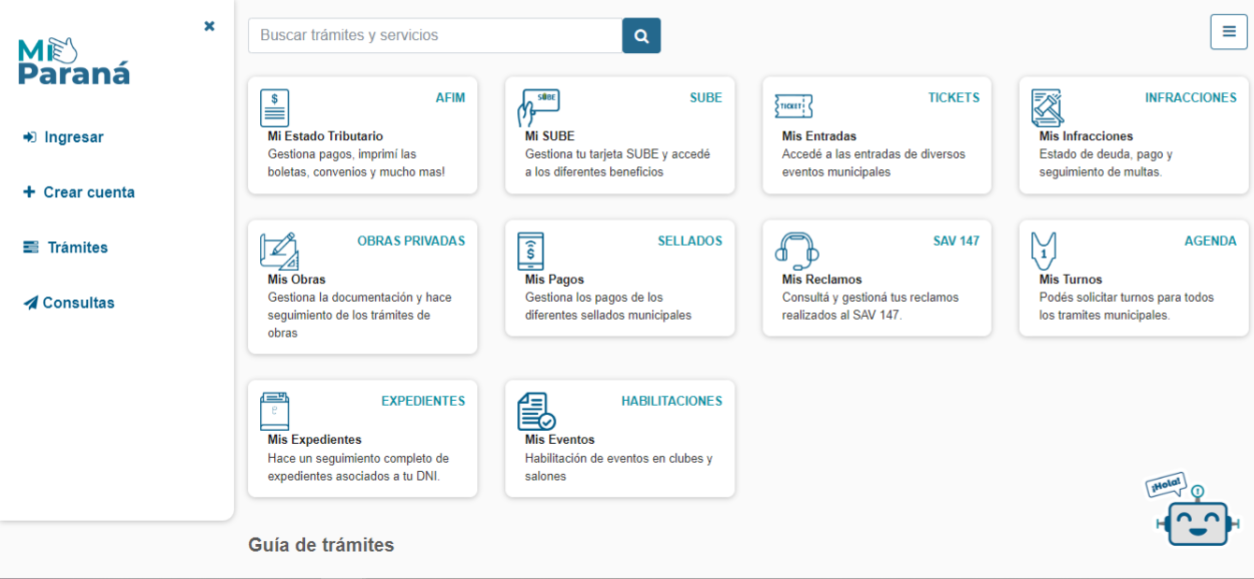Click the turn number icon for Mis Turnos
1254x579 pixels.
pos(1044,250)
